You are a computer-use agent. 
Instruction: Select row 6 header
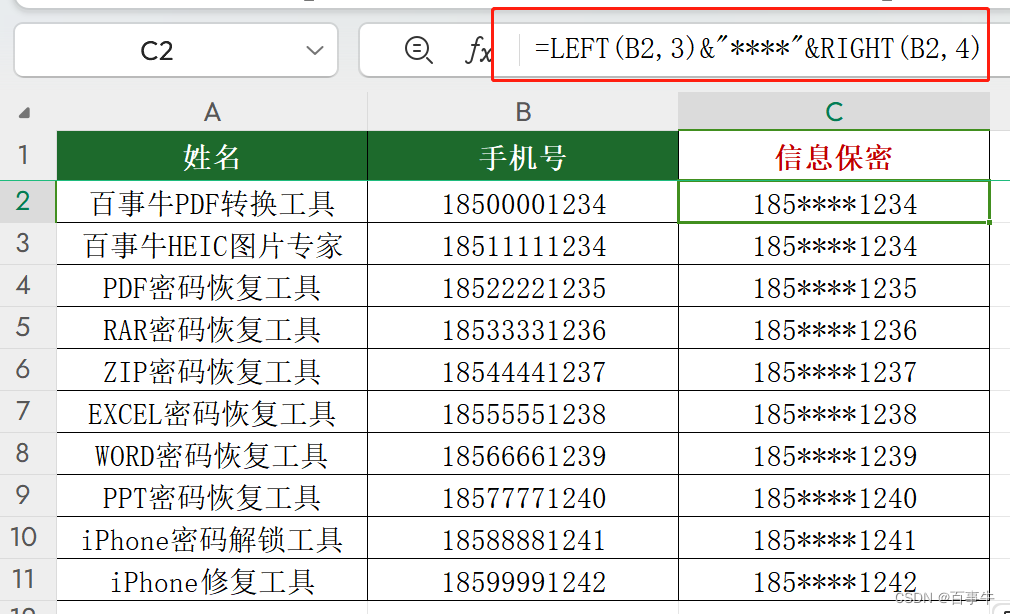[23, 369]
